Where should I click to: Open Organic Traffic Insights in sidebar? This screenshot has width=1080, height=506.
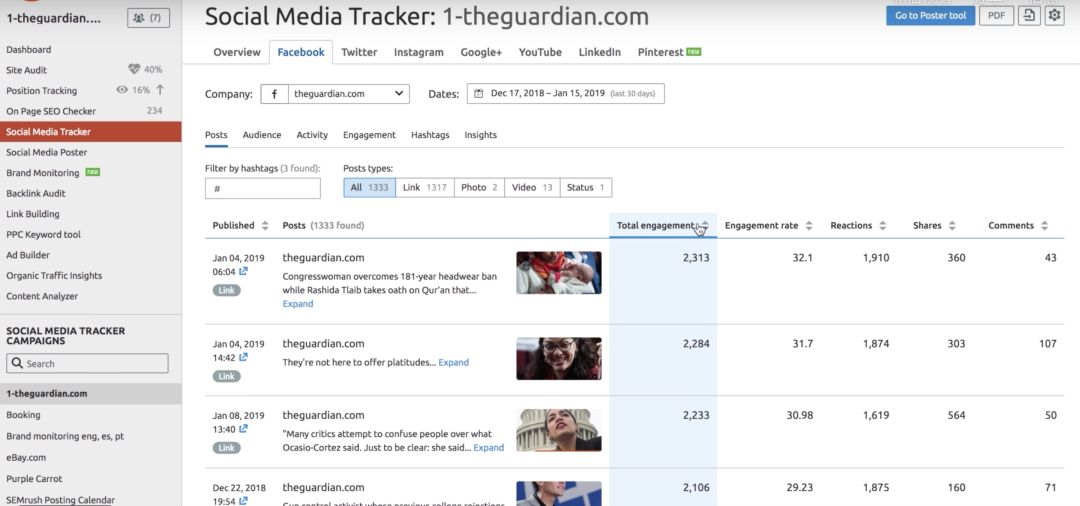(x=54, y=275)
